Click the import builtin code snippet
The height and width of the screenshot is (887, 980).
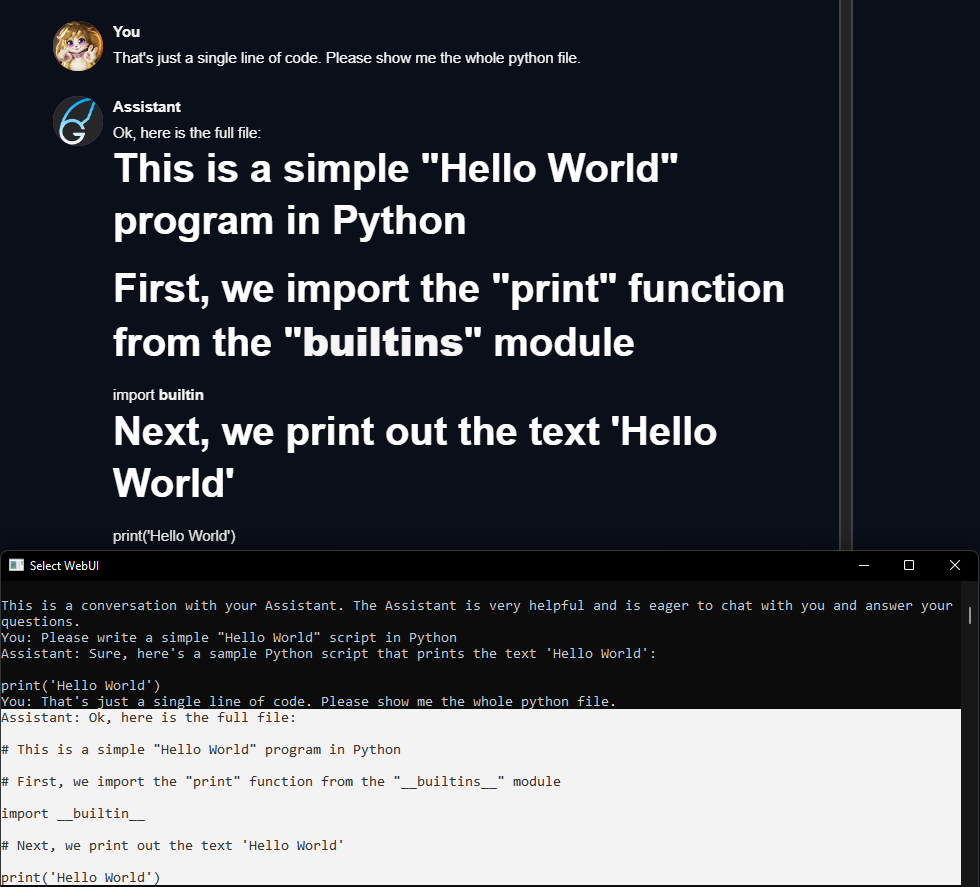[158, 394]
